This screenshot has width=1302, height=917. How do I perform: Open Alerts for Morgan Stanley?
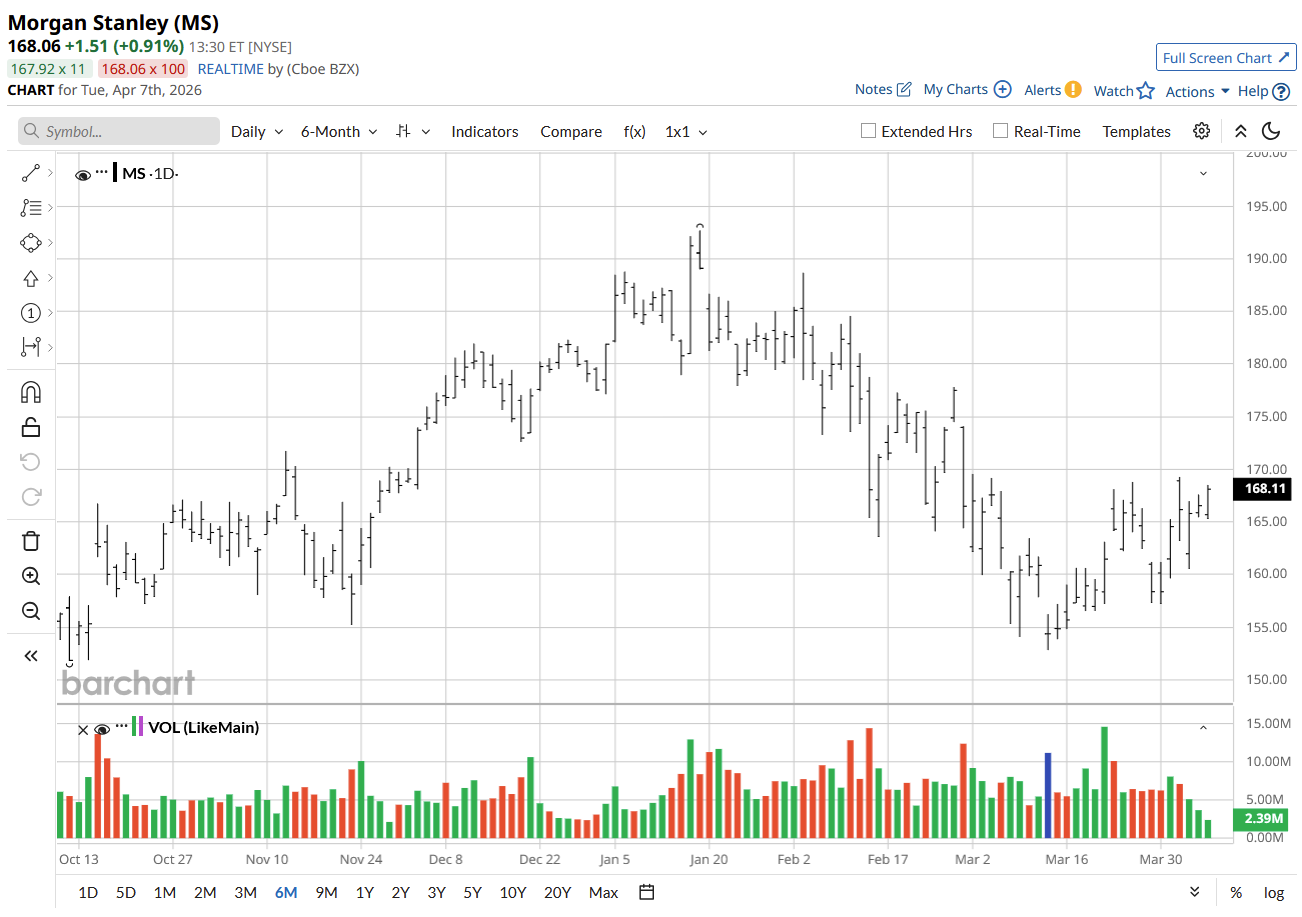(1053, 89)
